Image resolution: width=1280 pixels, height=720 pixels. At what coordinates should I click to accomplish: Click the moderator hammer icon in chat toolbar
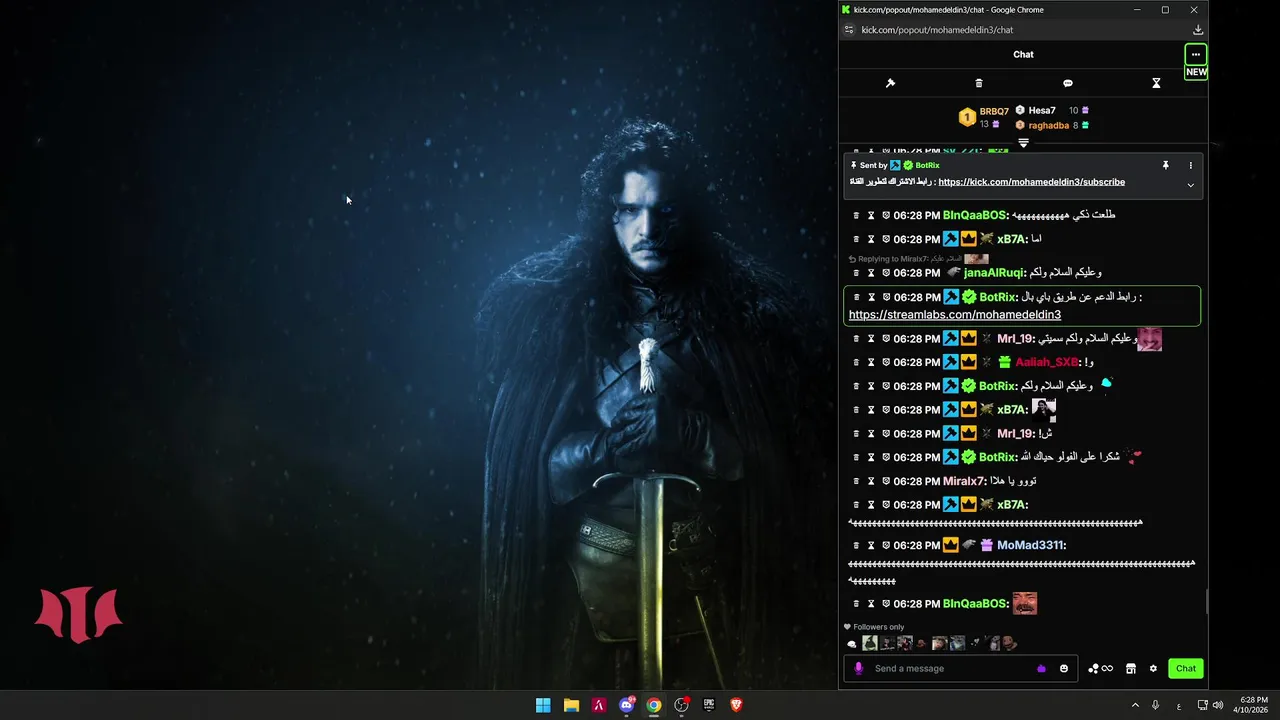[890, 83]
